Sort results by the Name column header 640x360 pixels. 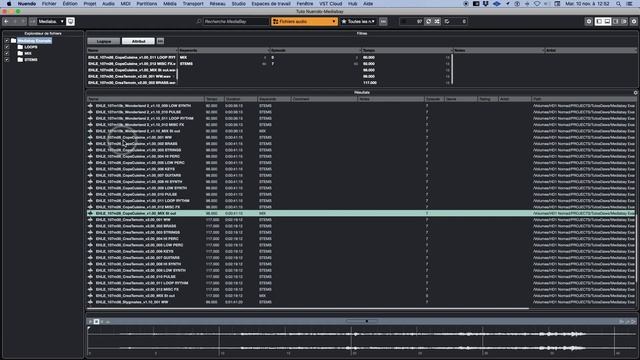pos(145,99)
